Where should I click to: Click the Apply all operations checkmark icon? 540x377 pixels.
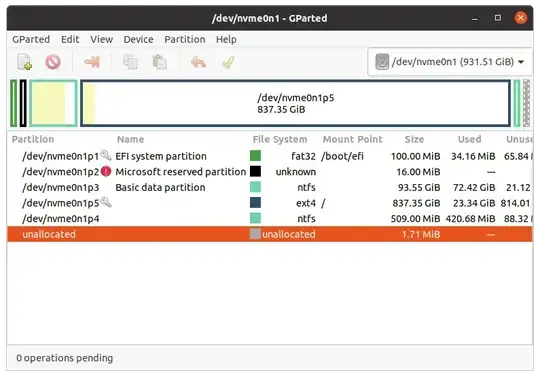pos(228,62)
